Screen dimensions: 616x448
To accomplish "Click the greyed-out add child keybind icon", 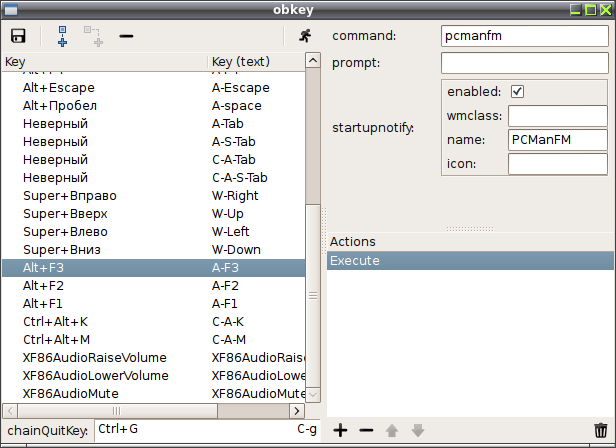I will tap(94, 36).
